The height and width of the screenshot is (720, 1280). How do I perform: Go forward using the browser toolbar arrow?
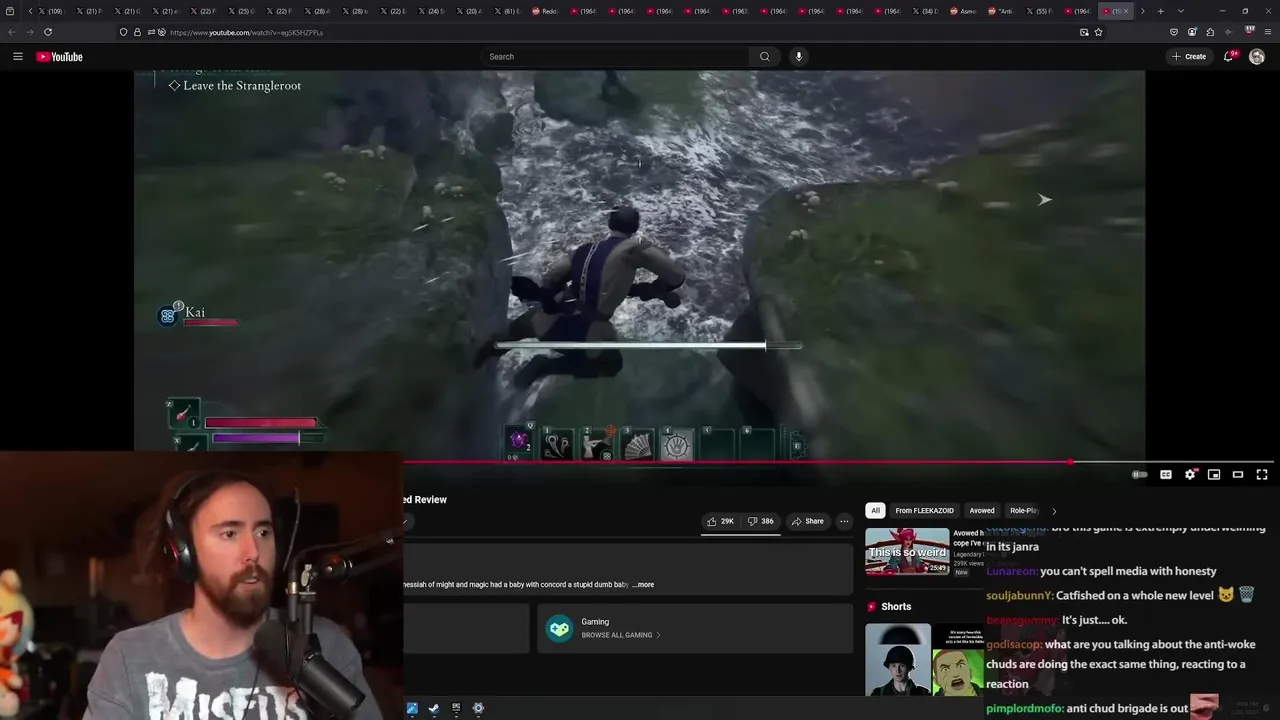[29, 32]
